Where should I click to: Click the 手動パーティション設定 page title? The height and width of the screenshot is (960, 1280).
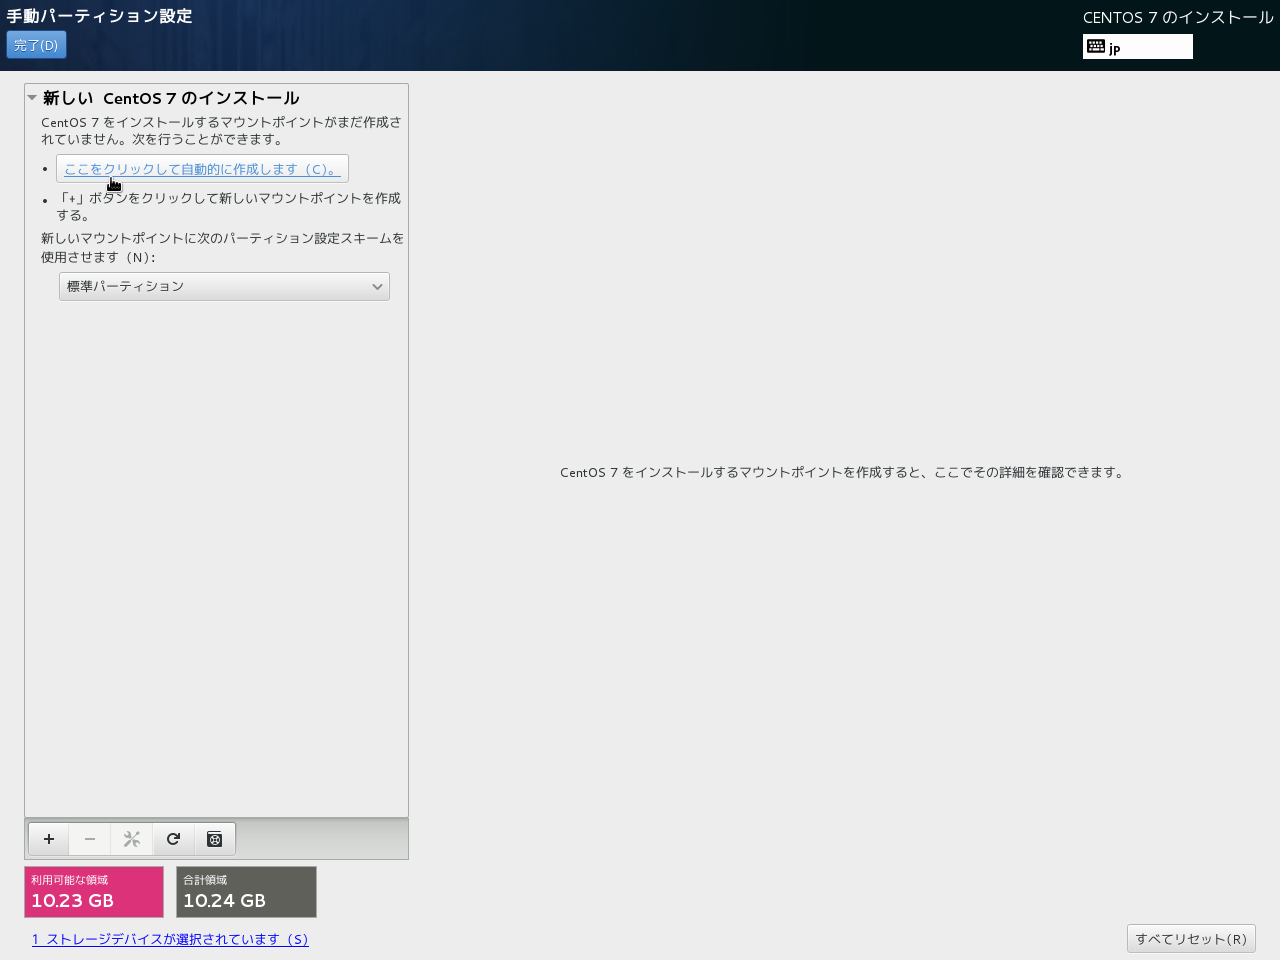99,16
